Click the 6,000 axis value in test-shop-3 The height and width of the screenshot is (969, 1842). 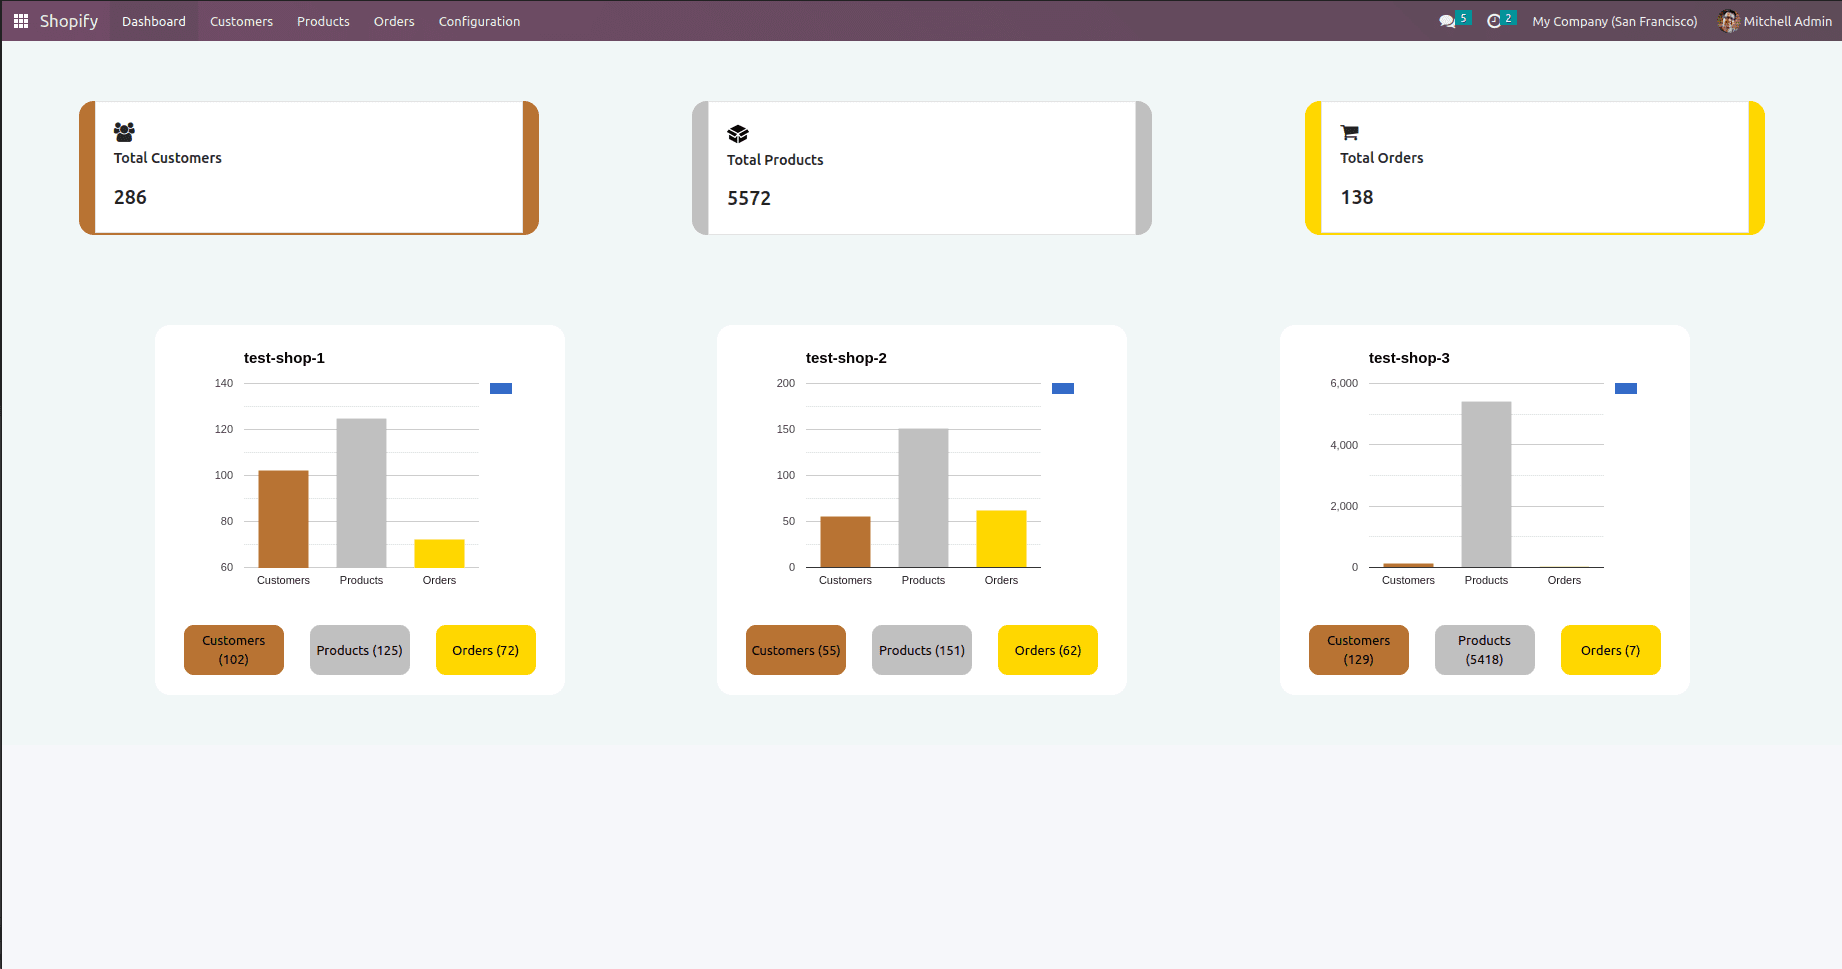1344,383
